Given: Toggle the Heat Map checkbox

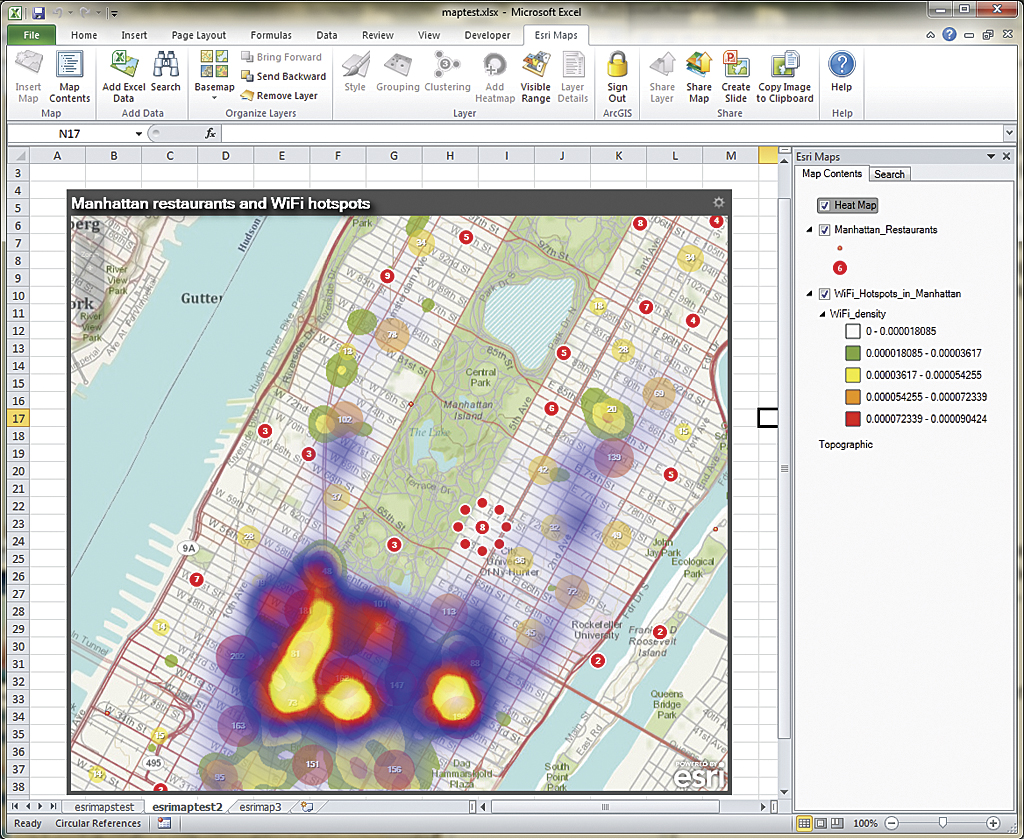Looking at the screenshot, I should point(825,205).
